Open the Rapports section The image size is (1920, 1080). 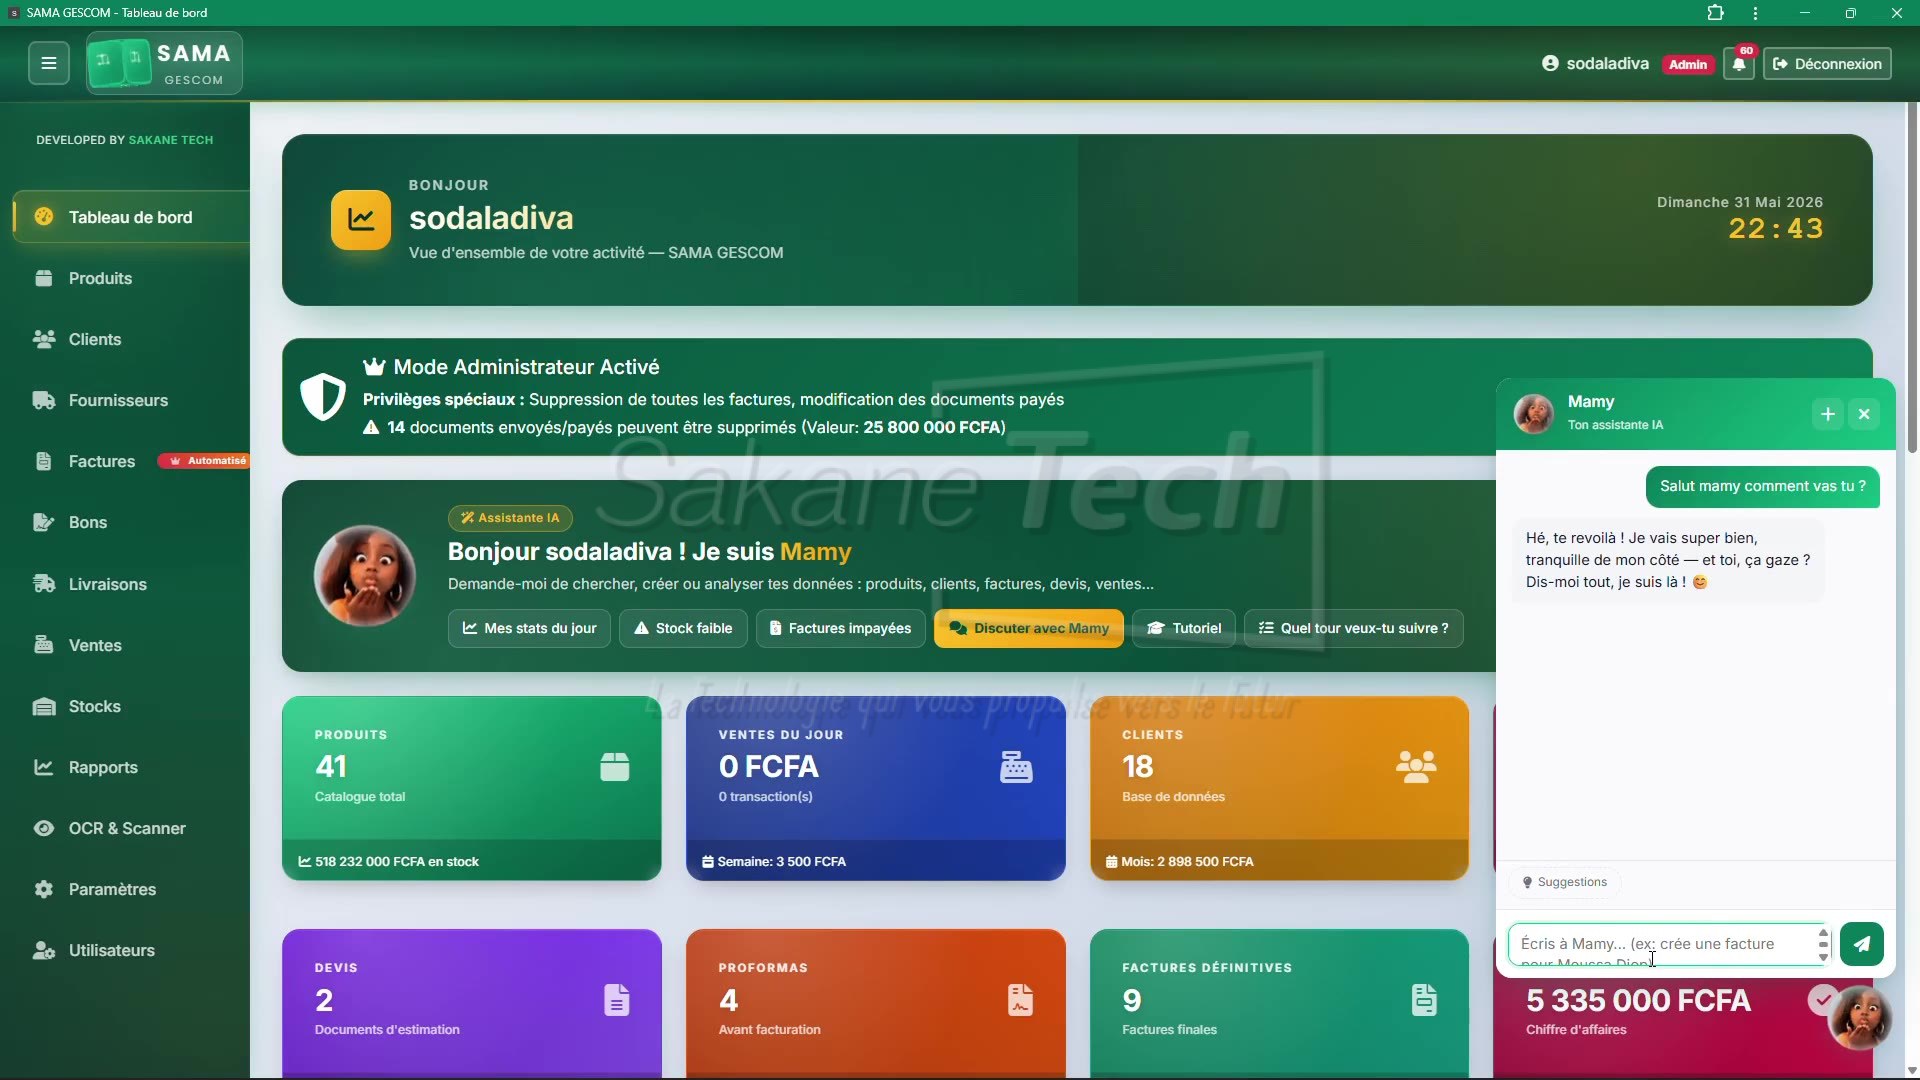tap(131, 767)
